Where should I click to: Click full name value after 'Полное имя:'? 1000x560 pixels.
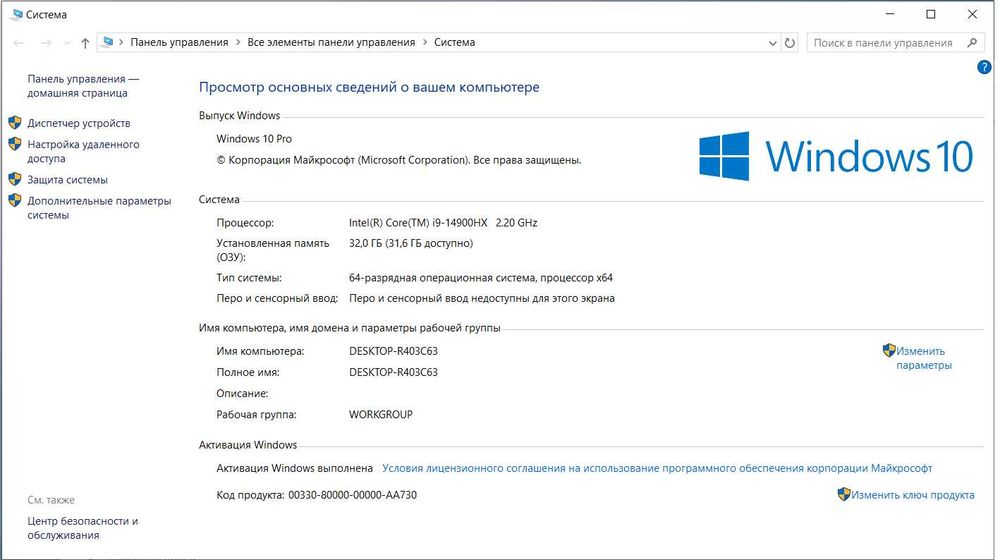(393, 372)
